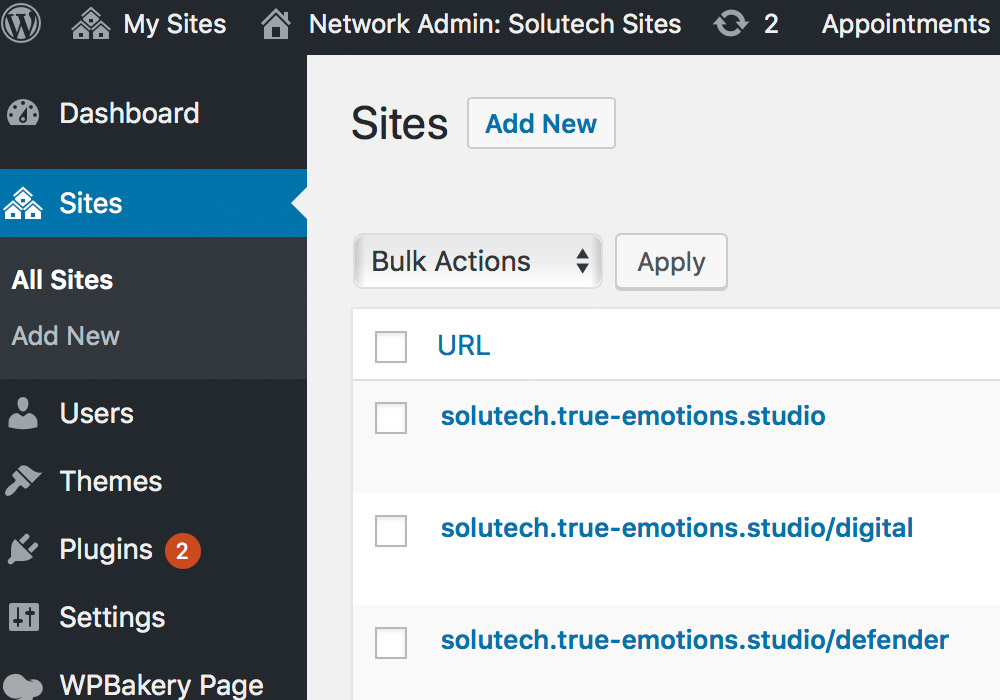Open Appointments in the admin bar

point(905,24)
